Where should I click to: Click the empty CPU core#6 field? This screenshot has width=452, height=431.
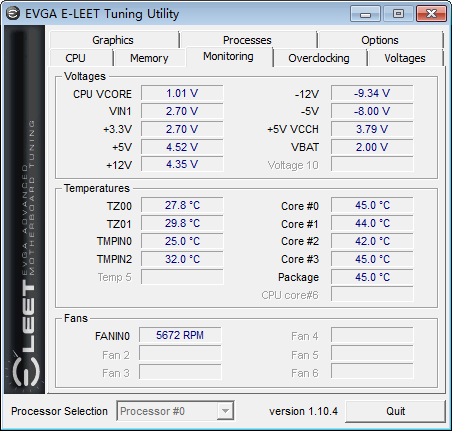click(x=372, y=294)
